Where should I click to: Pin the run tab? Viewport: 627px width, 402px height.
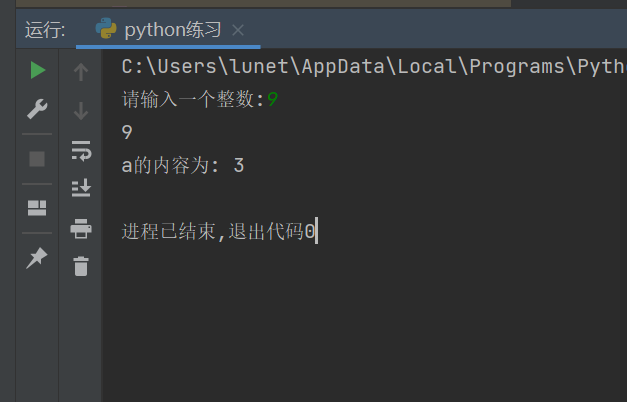coord(37,258)
